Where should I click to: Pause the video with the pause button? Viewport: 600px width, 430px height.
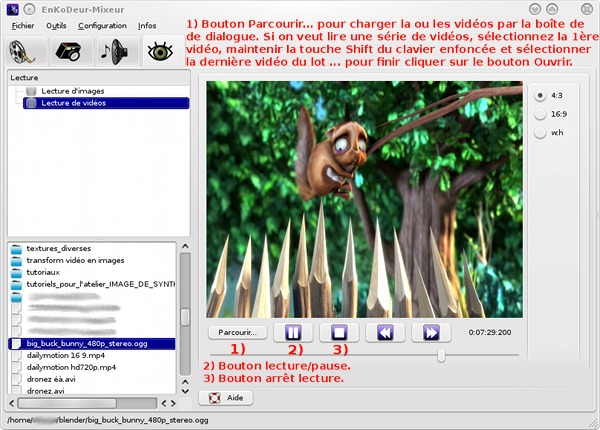point(293,332)
